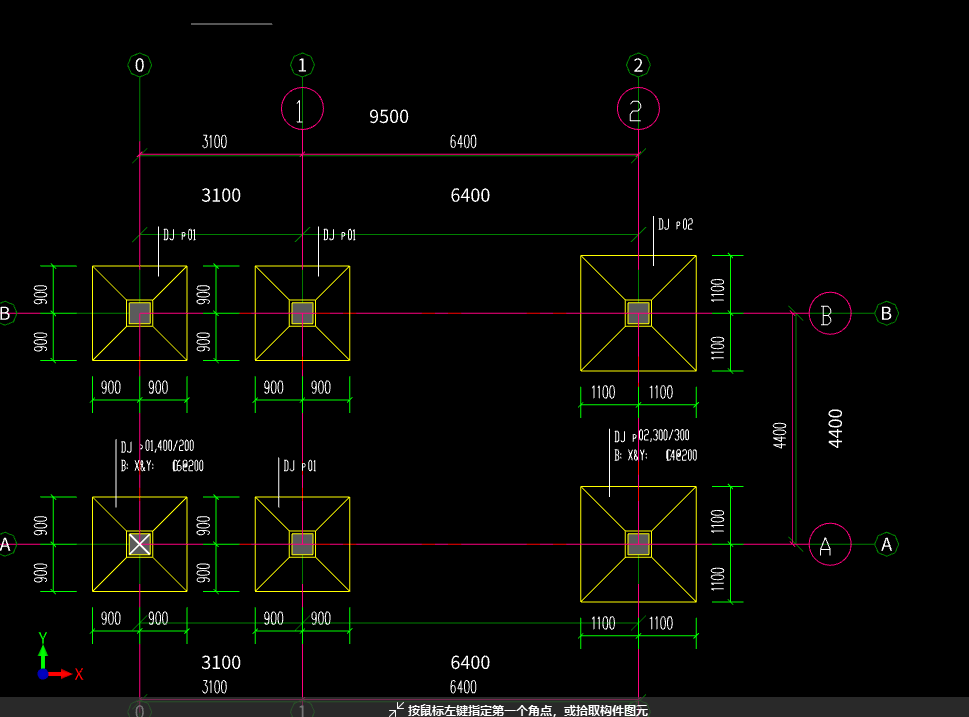
Task: Click bold 3100 dimension below the bottom footings
Action: coord(221,663)
